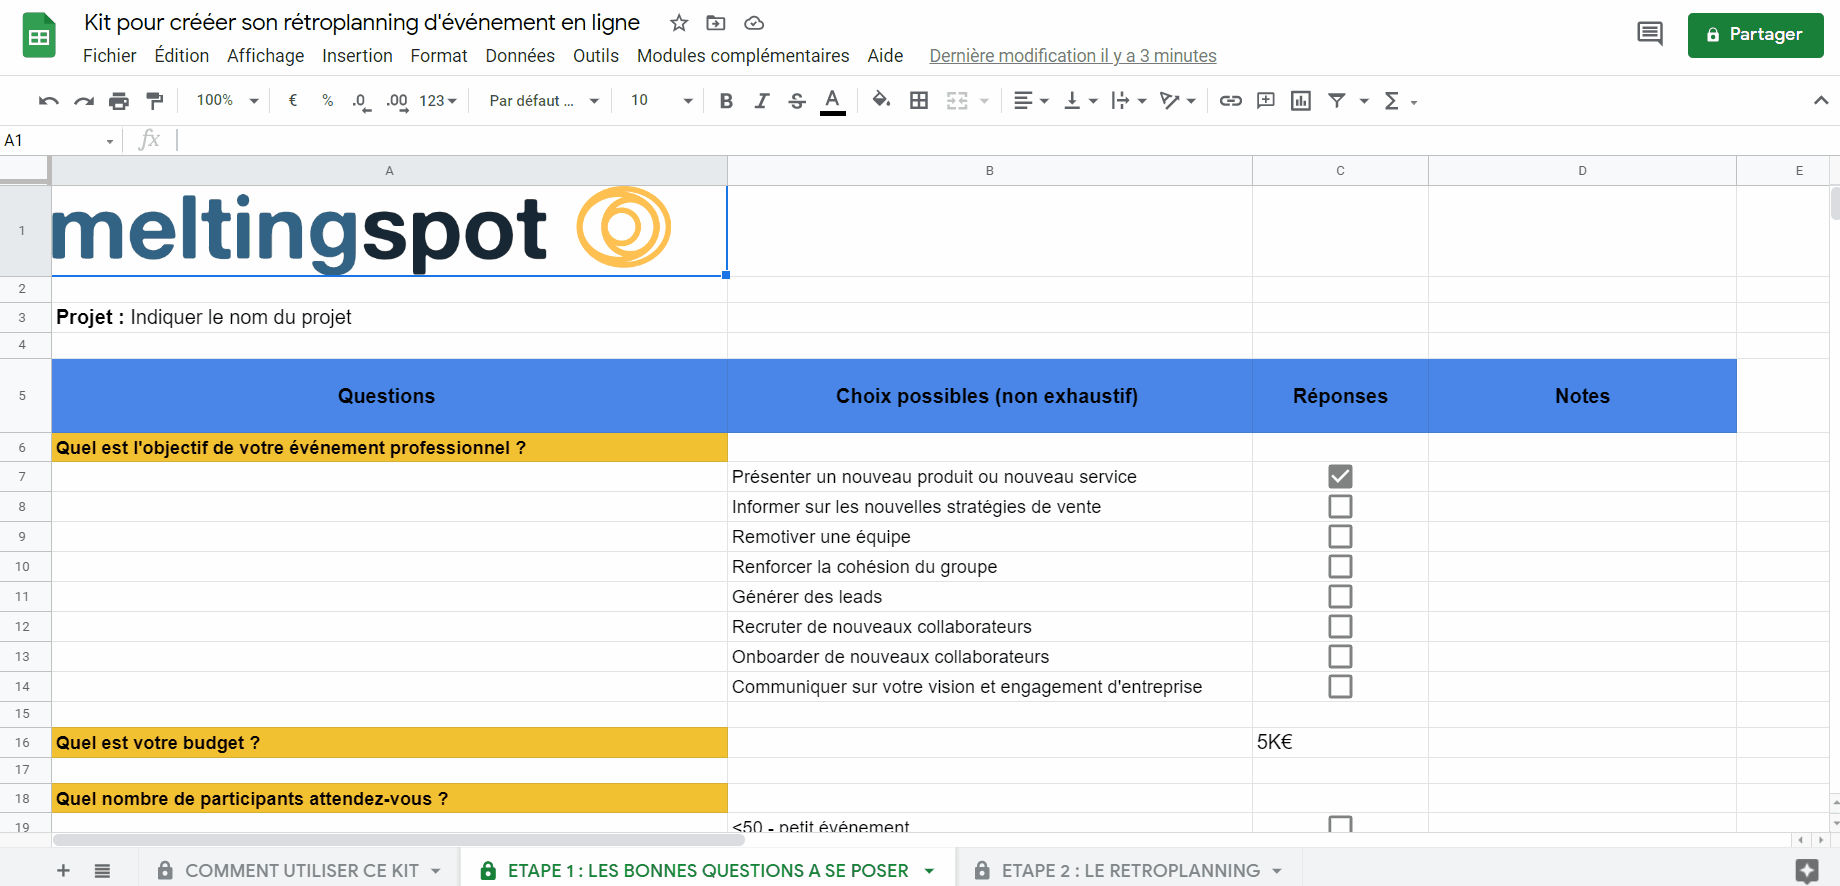Undo the last action

click(x=48, y=101)
